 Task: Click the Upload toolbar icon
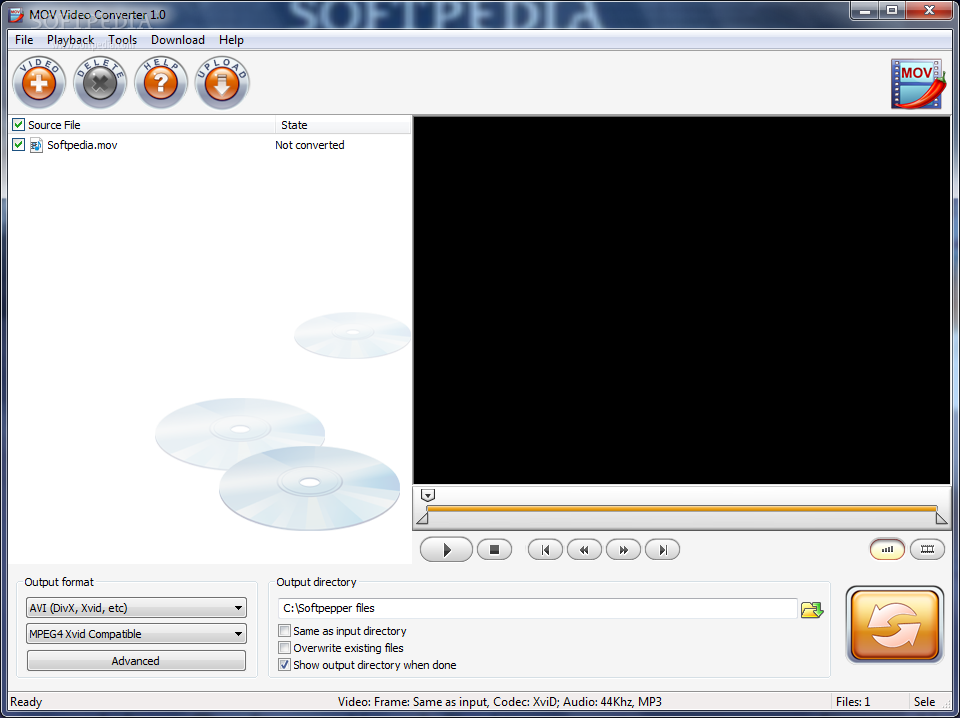coord(222,83)
